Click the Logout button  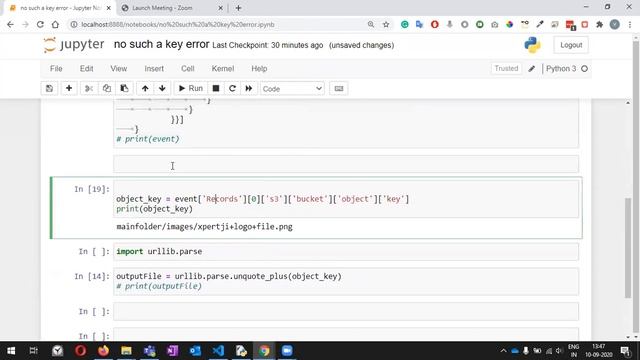pos(571,45)
